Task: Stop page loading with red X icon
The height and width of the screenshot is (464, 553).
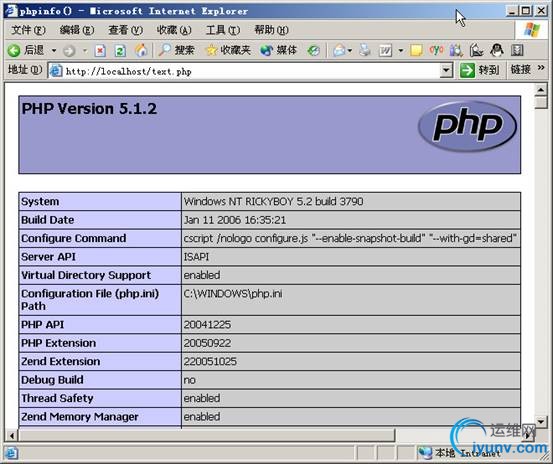Action: 100,51
